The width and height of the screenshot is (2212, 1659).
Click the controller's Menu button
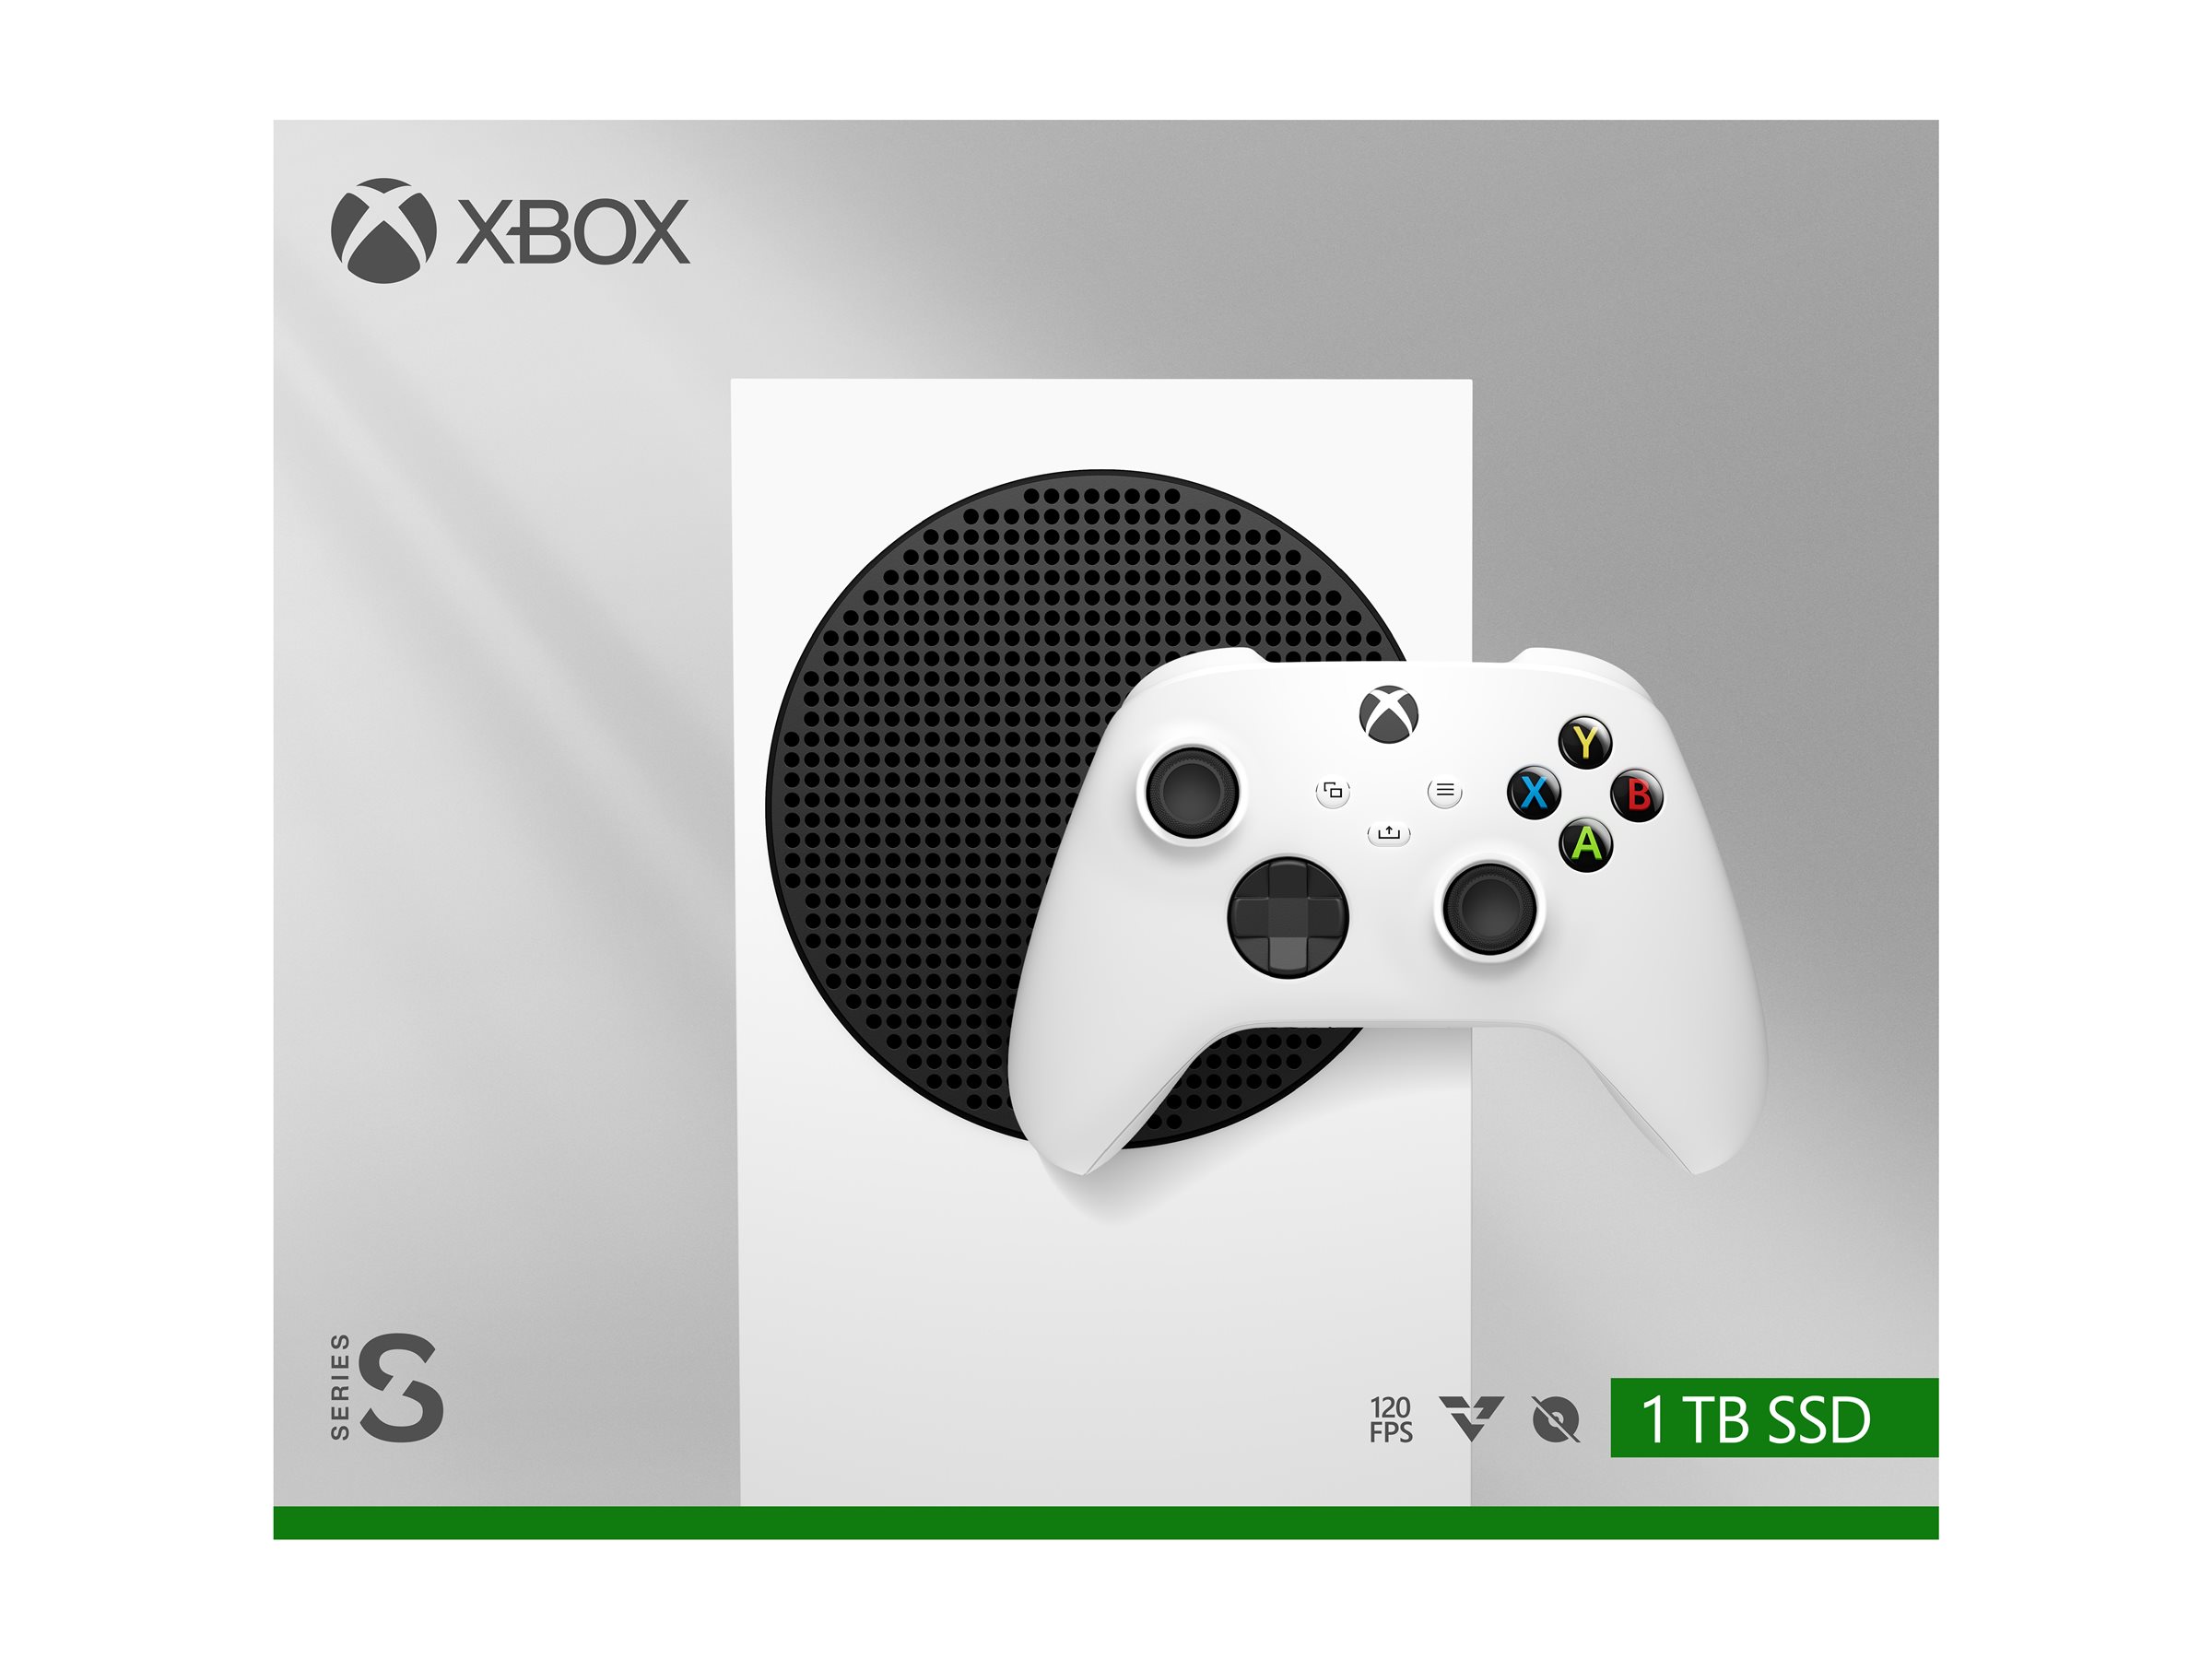coord(1445,792)
